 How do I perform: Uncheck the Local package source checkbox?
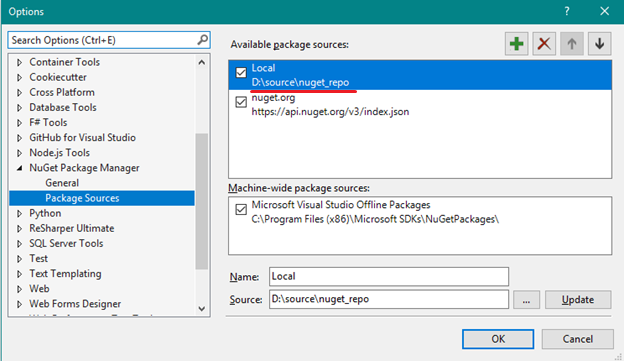pos(241,73)
